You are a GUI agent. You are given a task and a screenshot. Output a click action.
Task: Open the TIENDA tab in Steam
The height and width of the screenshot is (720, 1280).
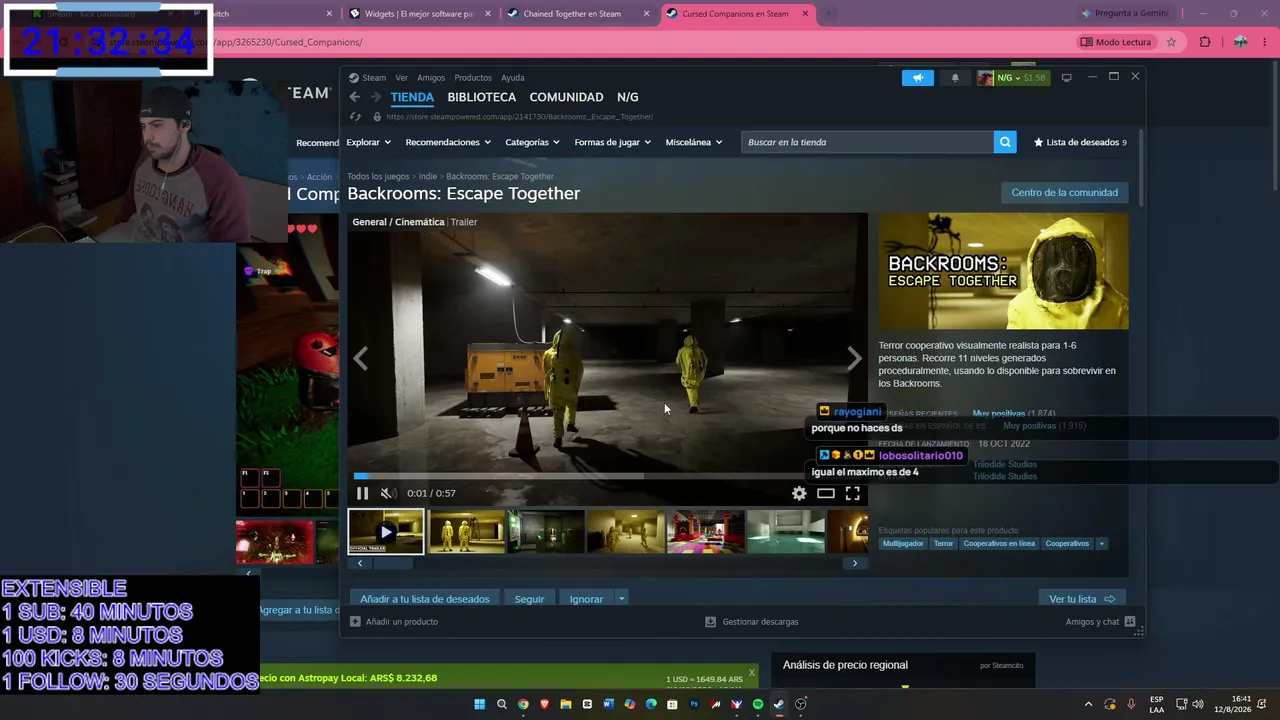[x=412, y=97]
